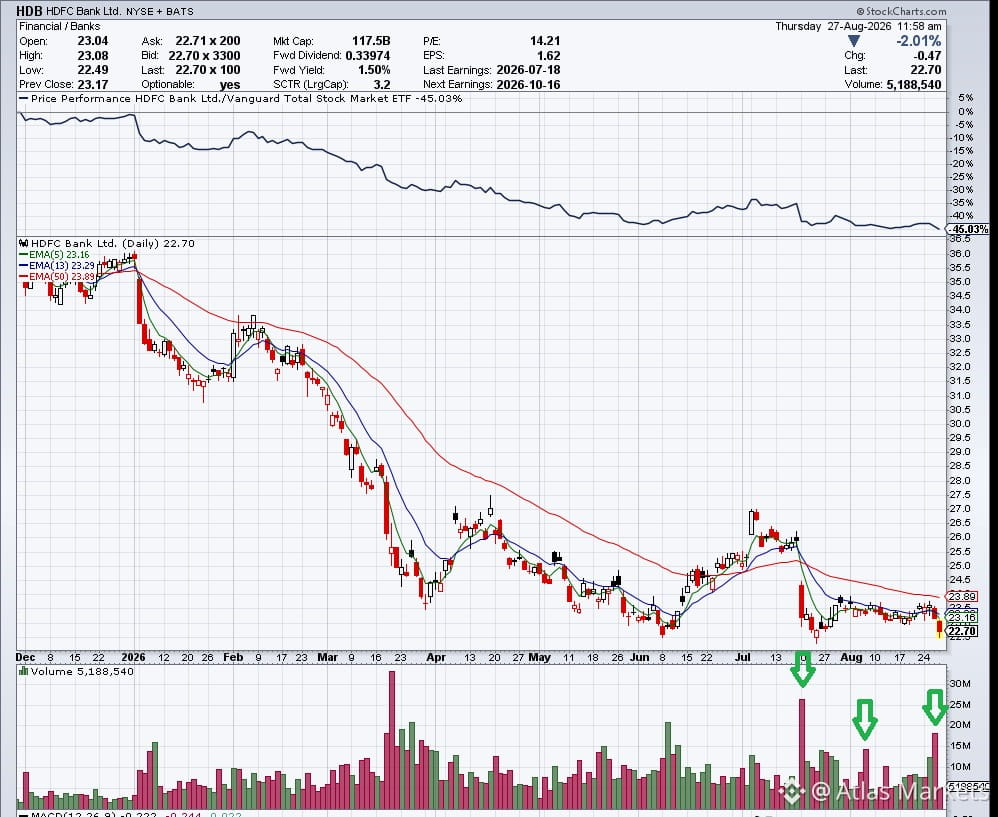Click the HDB ticker symbol
This screenshot has width=998, height=817.
29,11
